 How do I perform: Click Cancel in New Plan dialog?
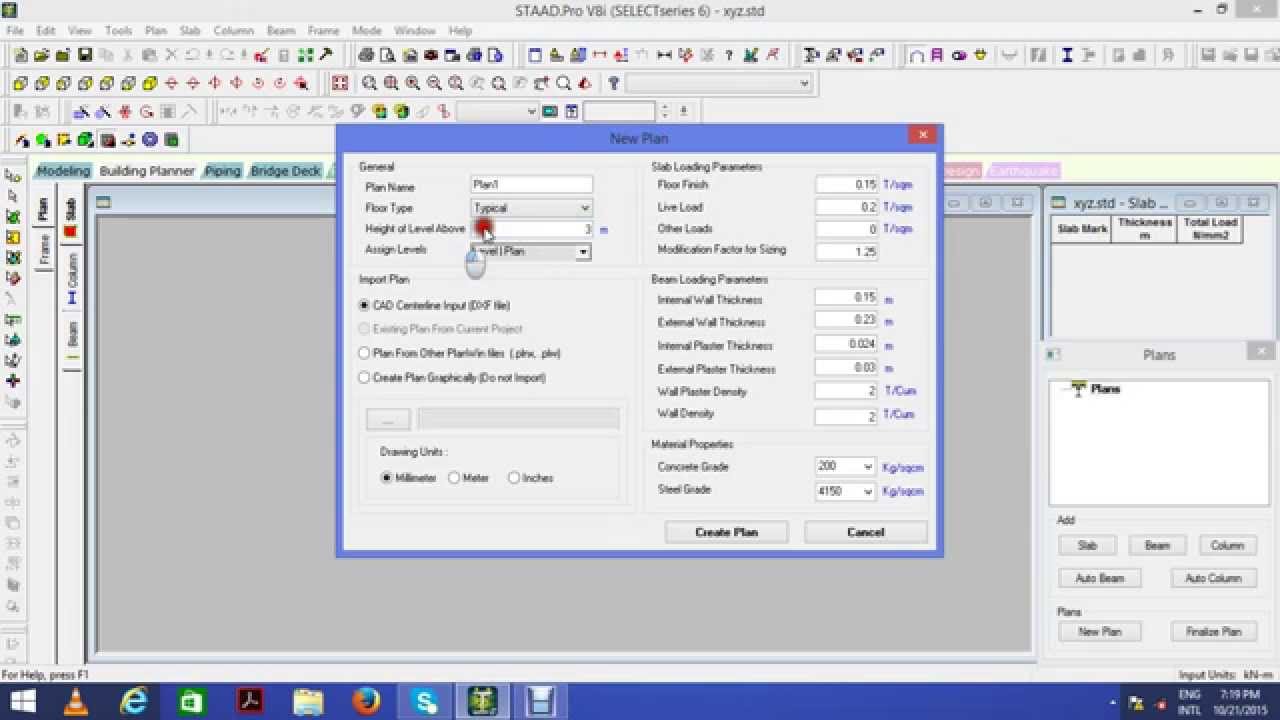coord(865,532)
